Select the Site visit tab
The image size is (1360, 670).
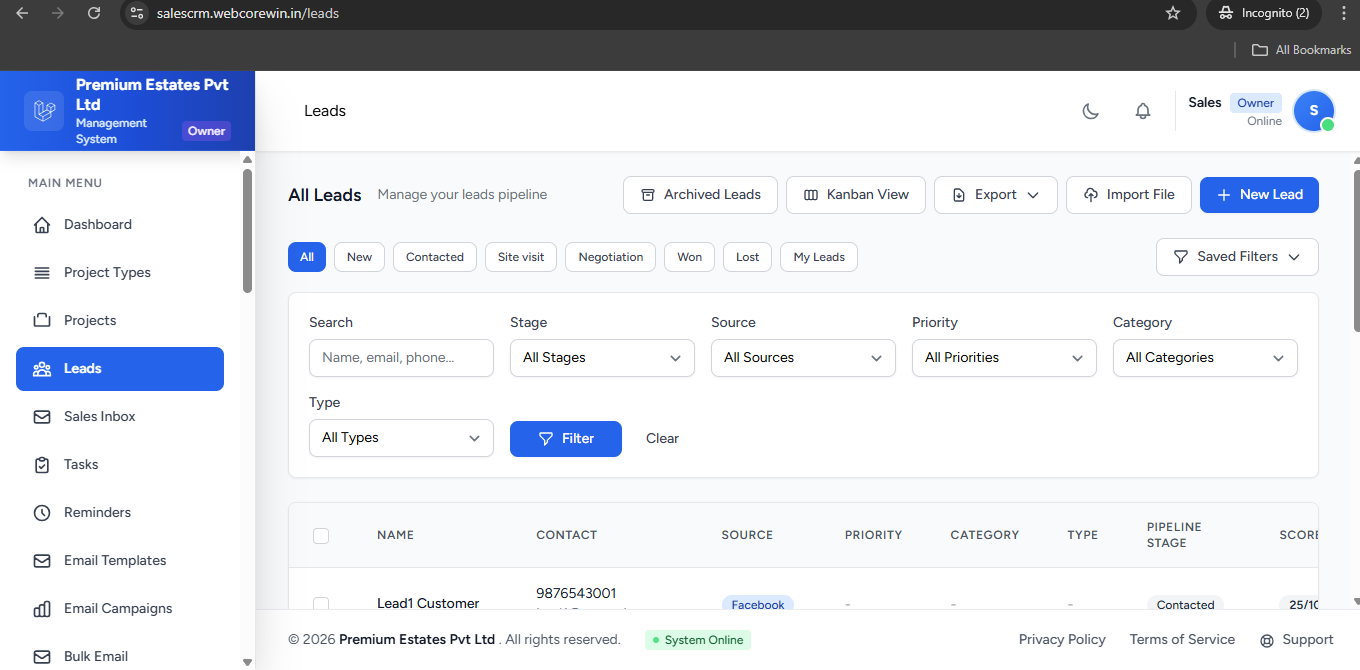click(x=521, y=257)
